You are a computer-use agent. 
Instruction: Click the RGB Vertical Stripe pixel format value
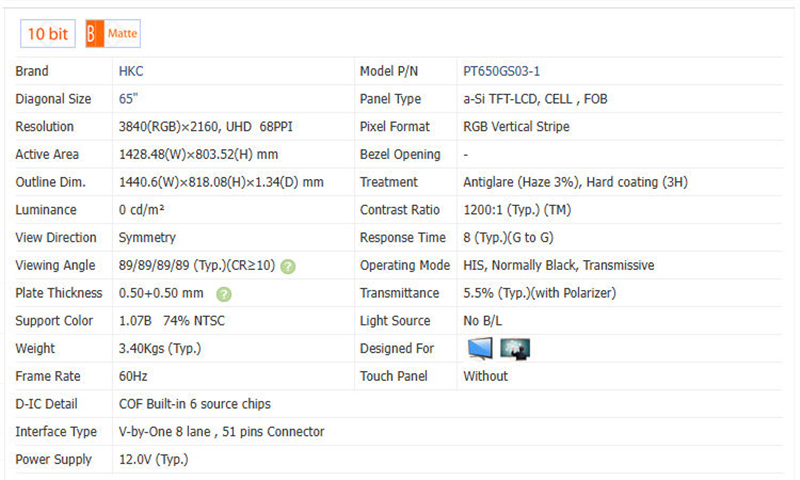click(516, 127)
